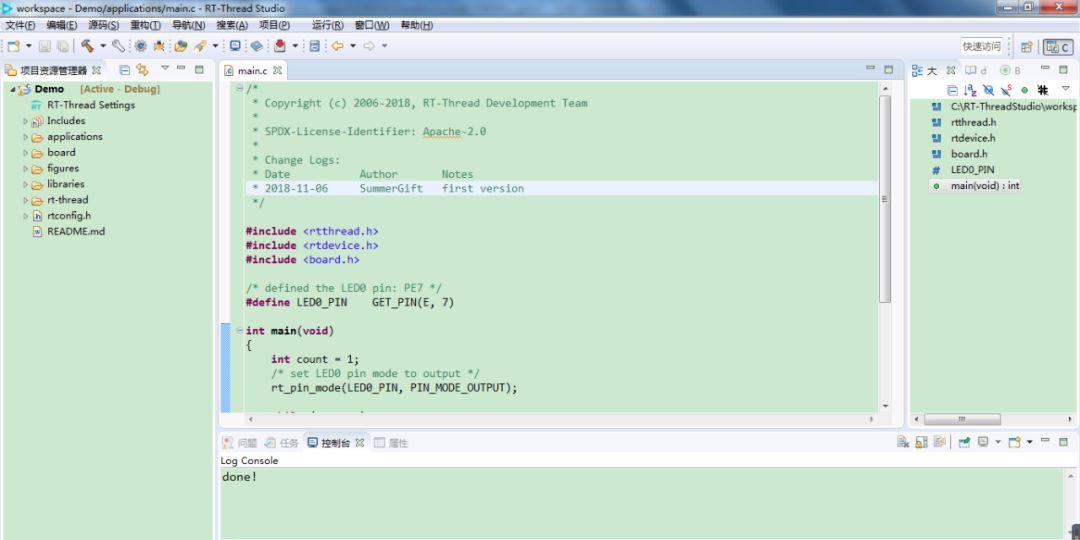Select the C perspective button
The width and height of the screenshot is (1080, 540).
coord(1058,47)
